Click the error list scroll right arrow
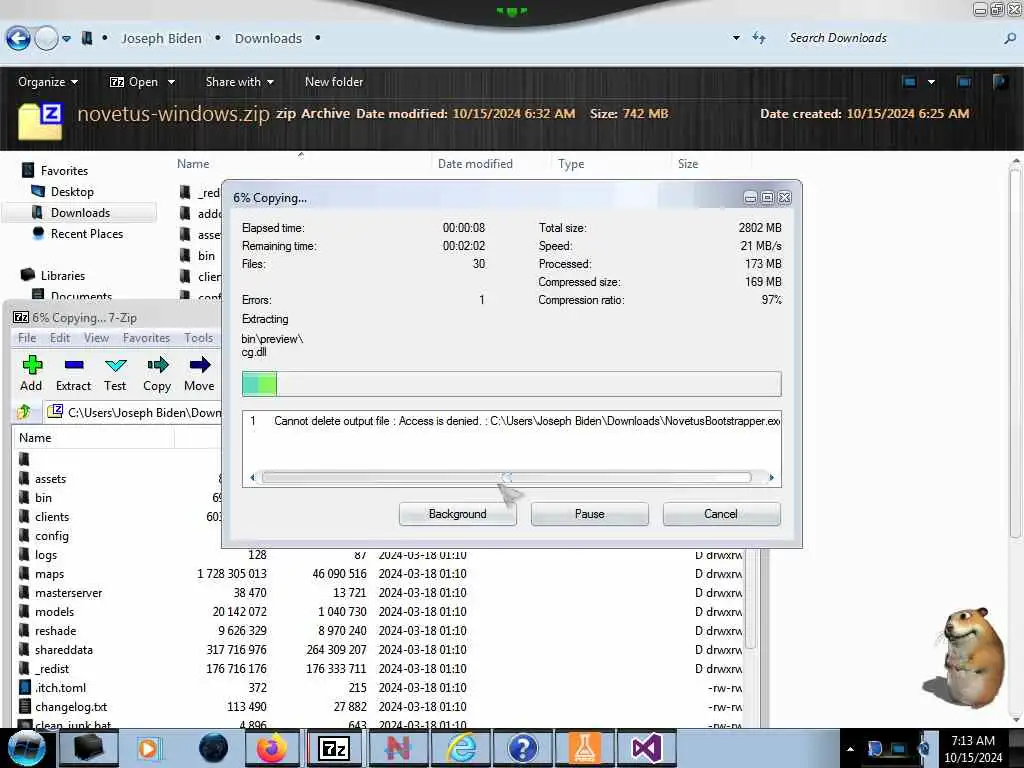The image size is (1024, 768). 771,477
